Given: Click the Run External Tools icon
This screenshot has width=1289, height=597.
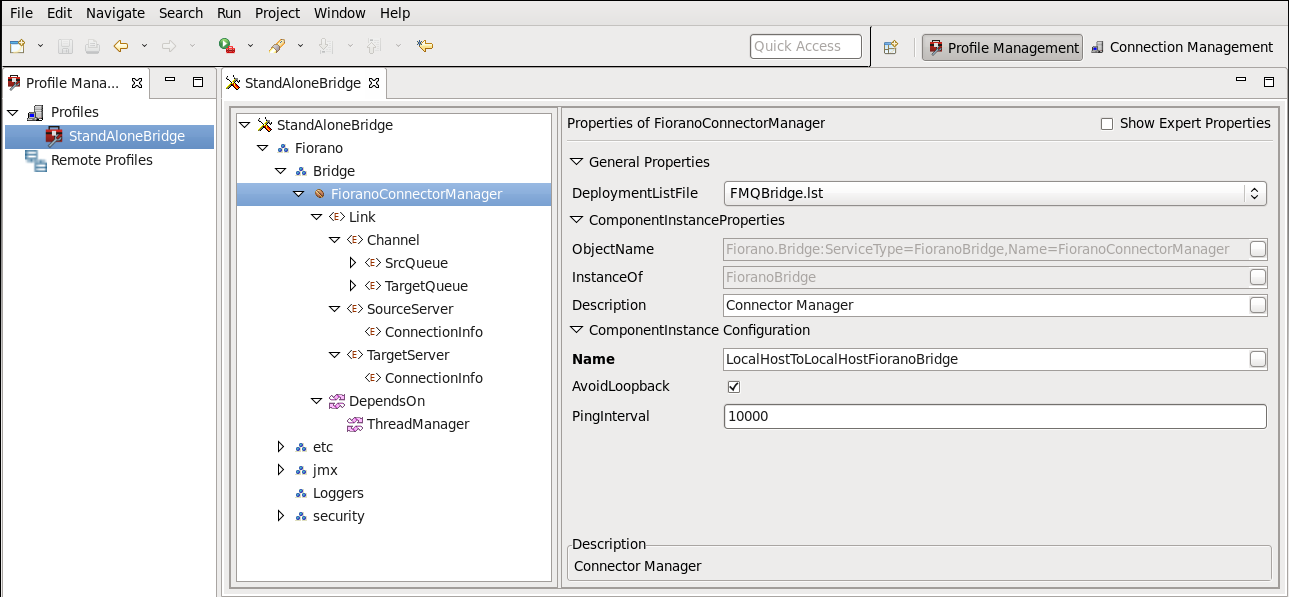Looking at the screenshot, I should pyautogui.click(x=227, y=46).
